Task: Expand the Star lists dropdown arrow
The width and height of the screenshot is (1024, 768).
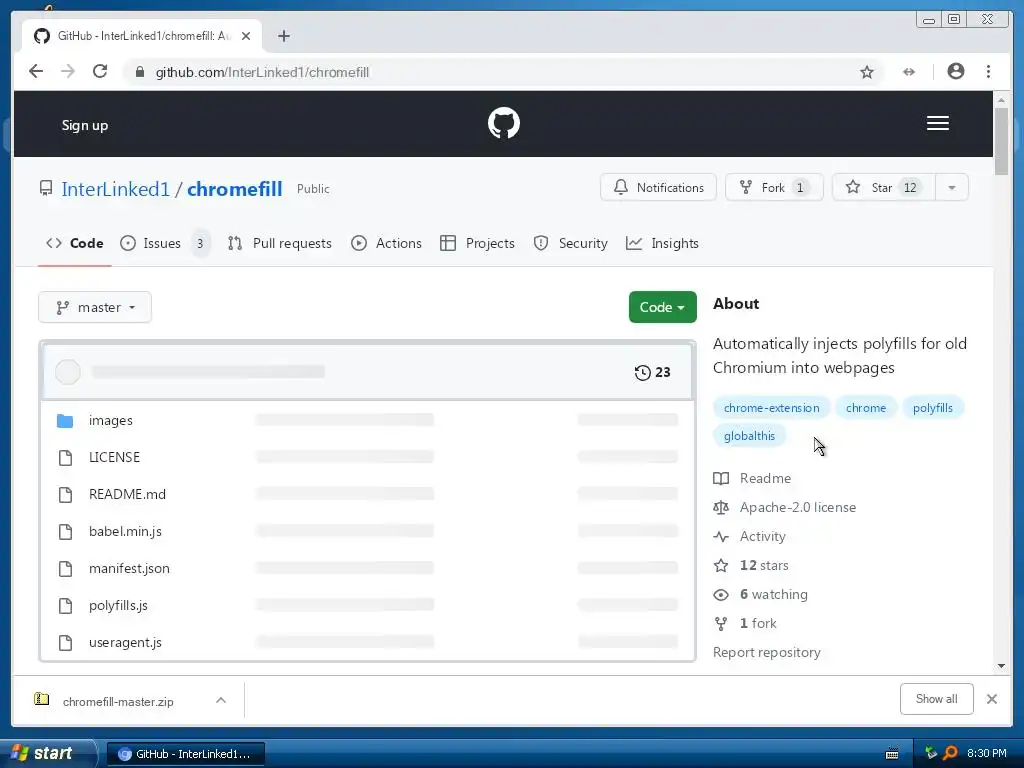Action: pyautogui.click(x=952, y=187)
